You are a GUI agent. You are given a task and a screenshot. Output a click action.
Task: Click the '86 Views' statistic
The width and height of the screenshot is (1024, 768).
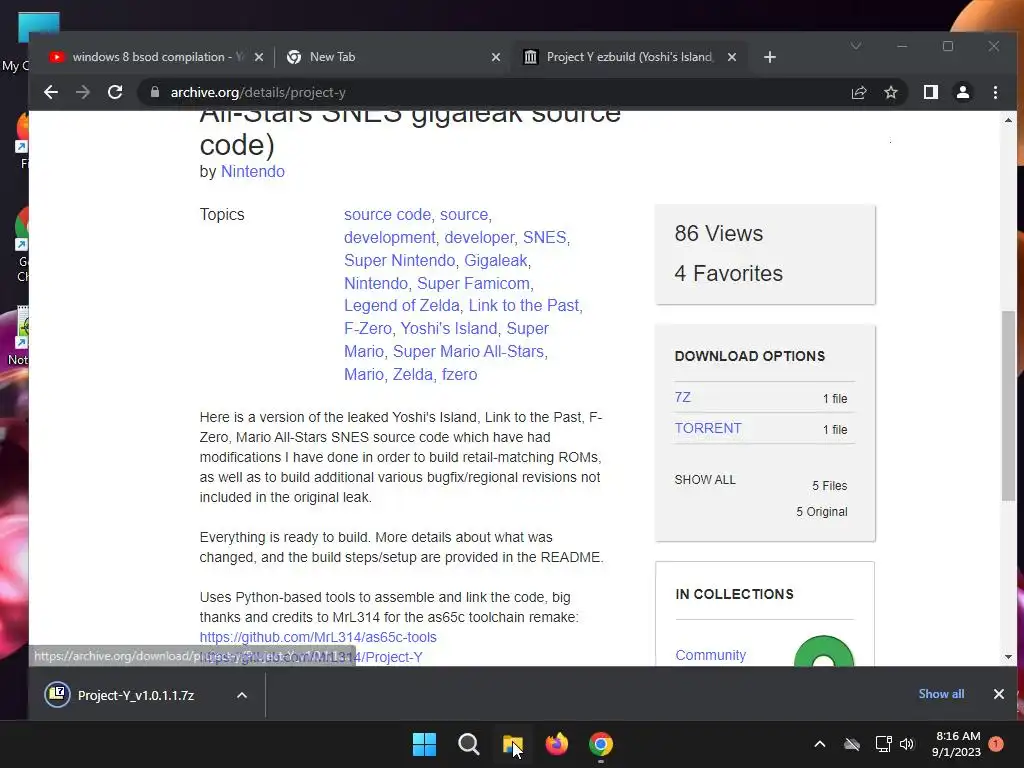coord(718,234)
